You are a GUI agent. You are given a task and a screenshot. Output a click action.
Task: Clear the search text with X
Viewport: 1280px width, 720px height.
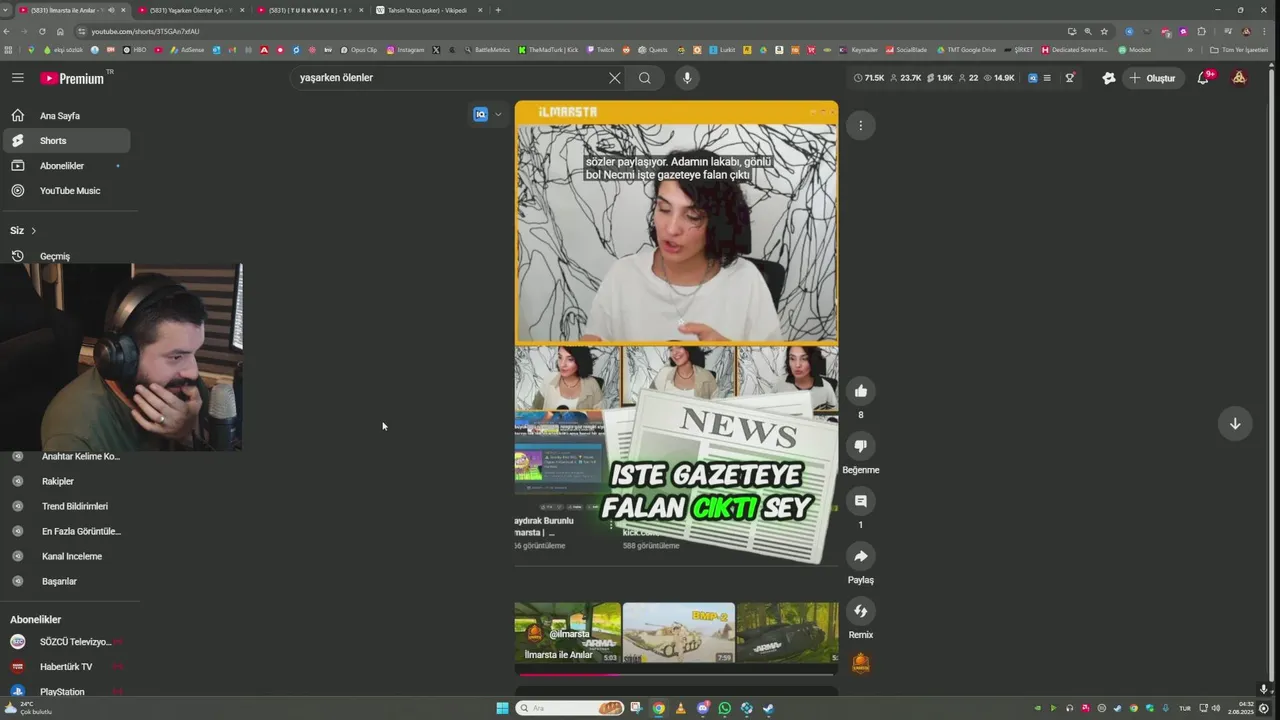pos(614,78)
